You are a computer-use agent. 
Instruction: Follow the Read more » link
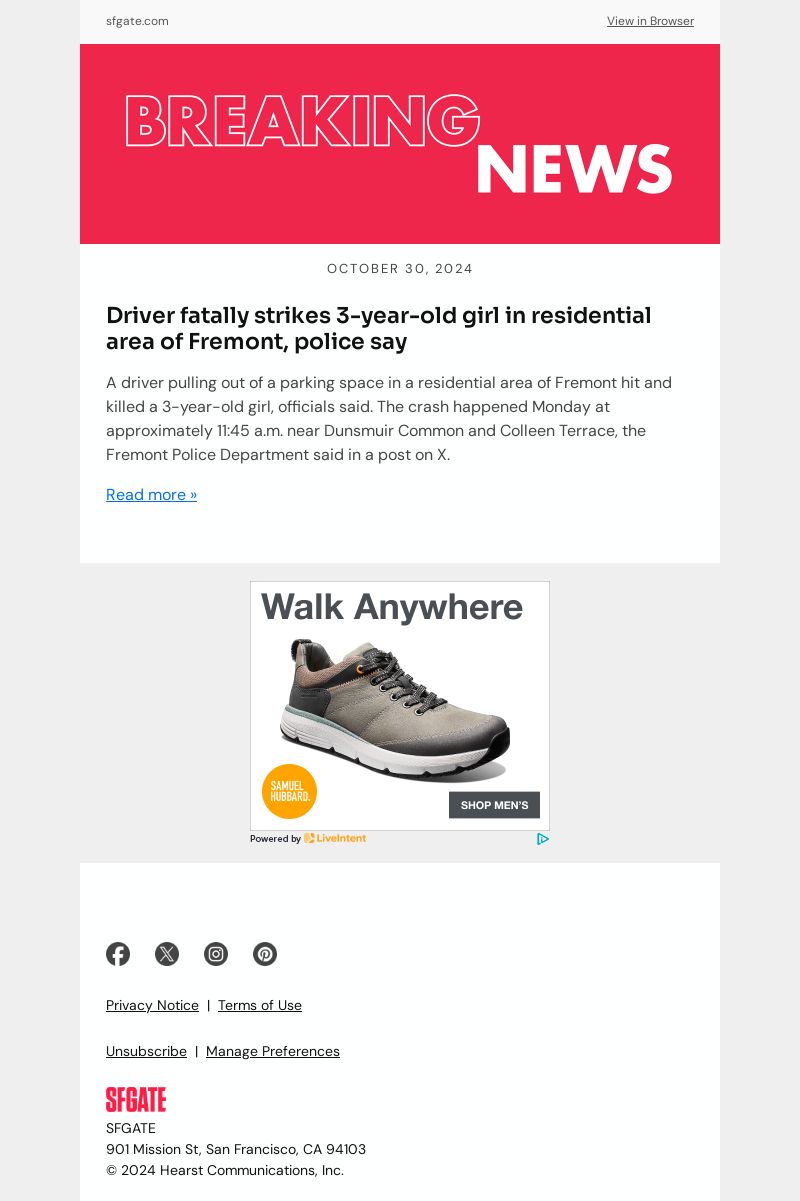152,495
